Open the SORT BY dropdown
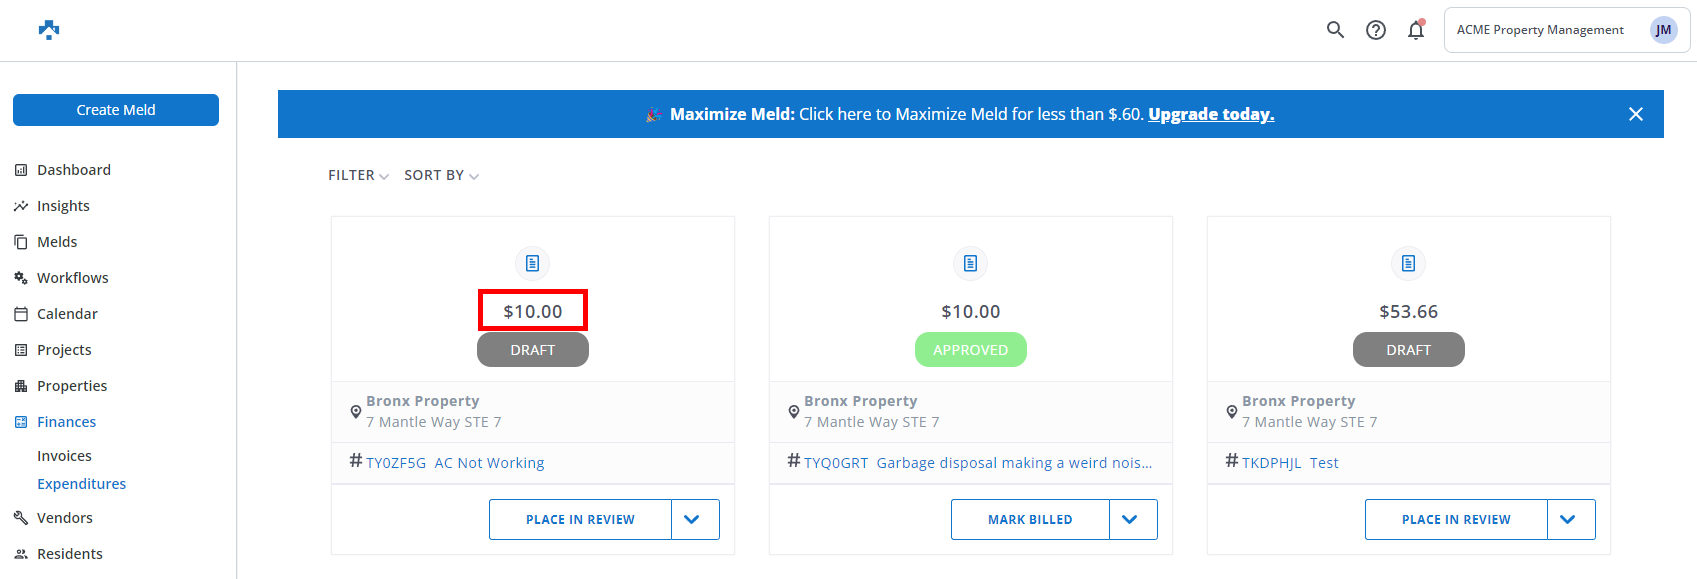Viewport: 1697px width, 579px height. click(441, 175)
